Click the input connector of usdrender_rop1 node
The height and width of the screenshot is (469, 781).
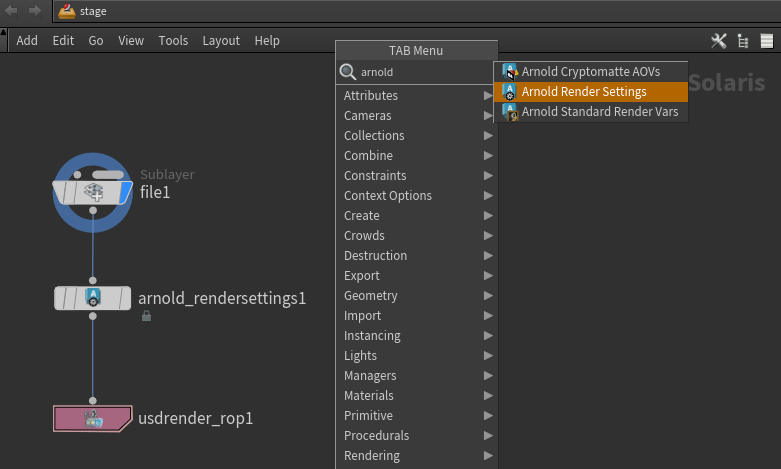(x=93, y=400)
